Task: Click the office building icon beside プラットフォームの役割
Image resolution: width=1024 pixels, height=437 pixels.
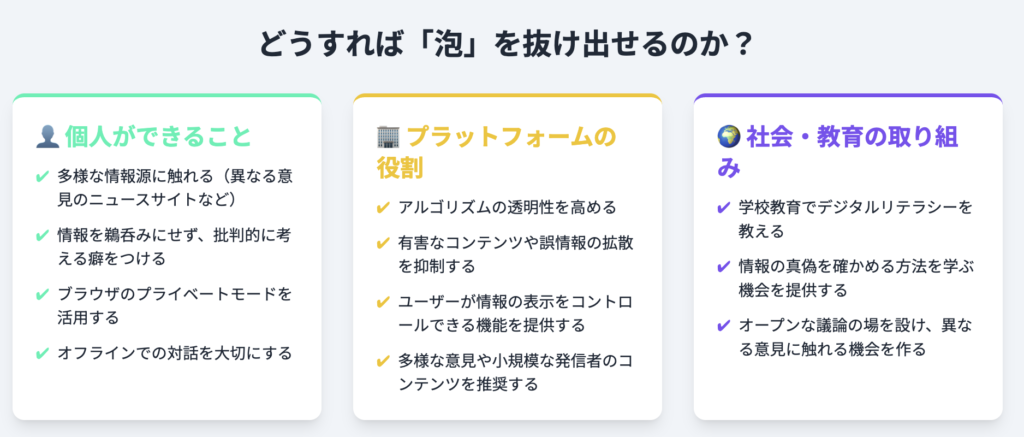Action: point(389,137)
